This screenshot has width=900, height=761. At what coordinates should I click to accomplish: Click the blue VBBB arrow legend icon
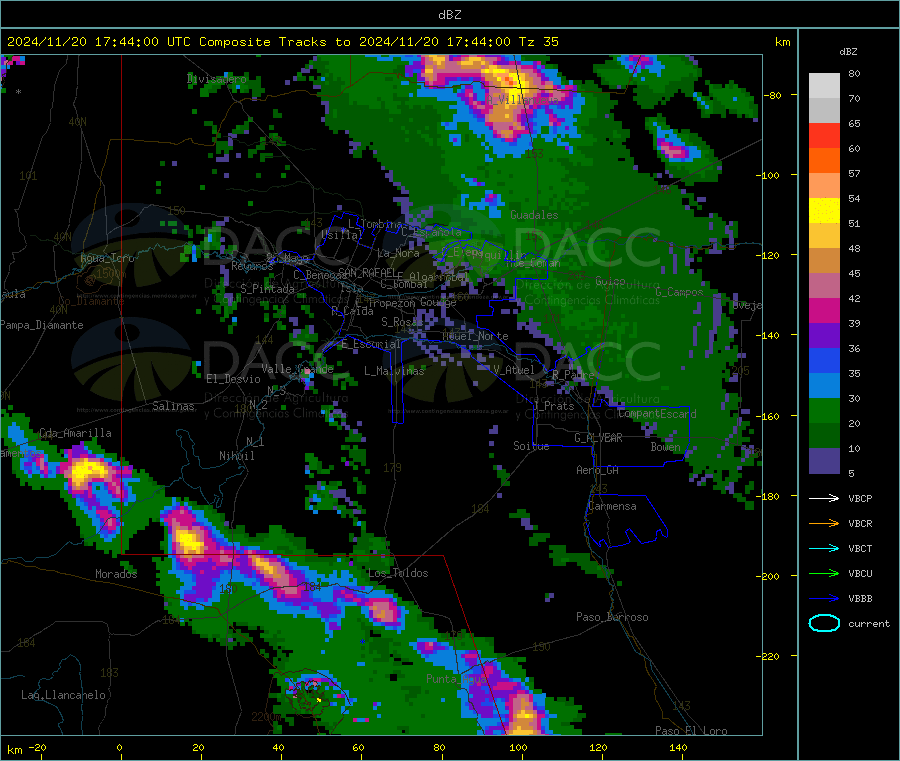824,599
